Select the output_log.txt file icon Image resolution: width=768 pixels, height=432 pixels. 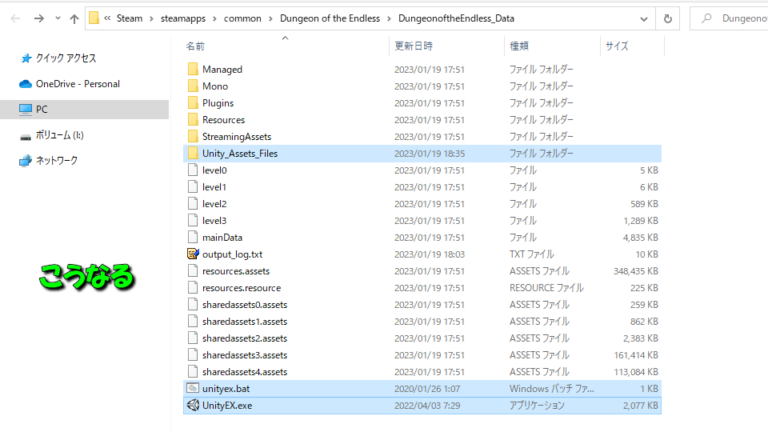coord(193,254)
